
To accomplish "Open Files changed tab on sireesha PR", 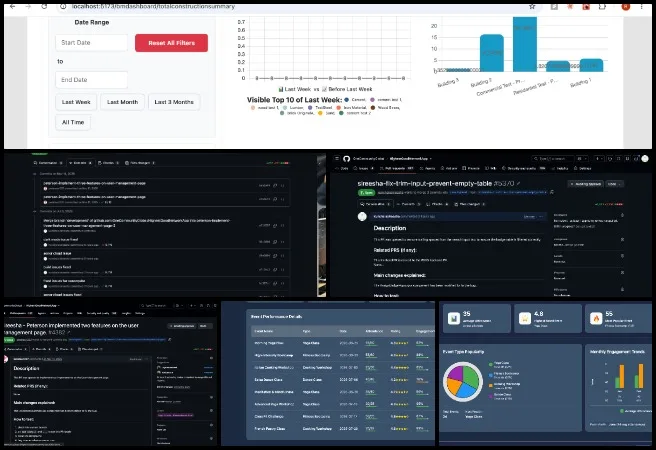I will click(469, 204).
